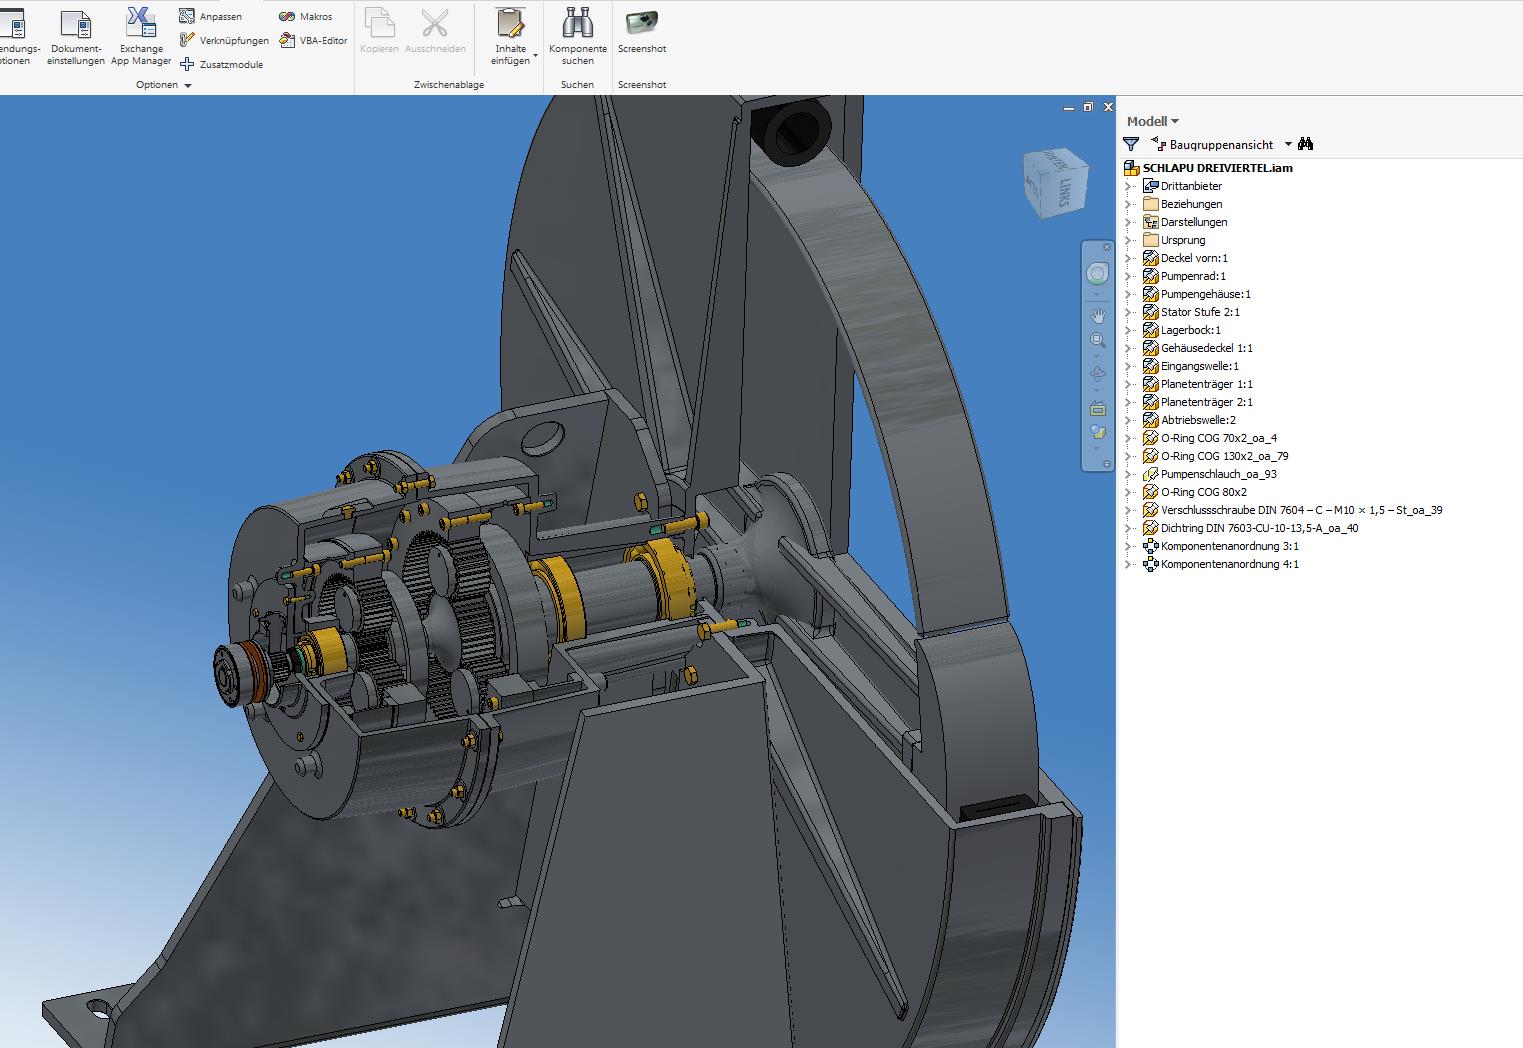1523x1048 pixels.
Task: Expand the Ursprung folder in the model tree
Action: (1131, 240)
